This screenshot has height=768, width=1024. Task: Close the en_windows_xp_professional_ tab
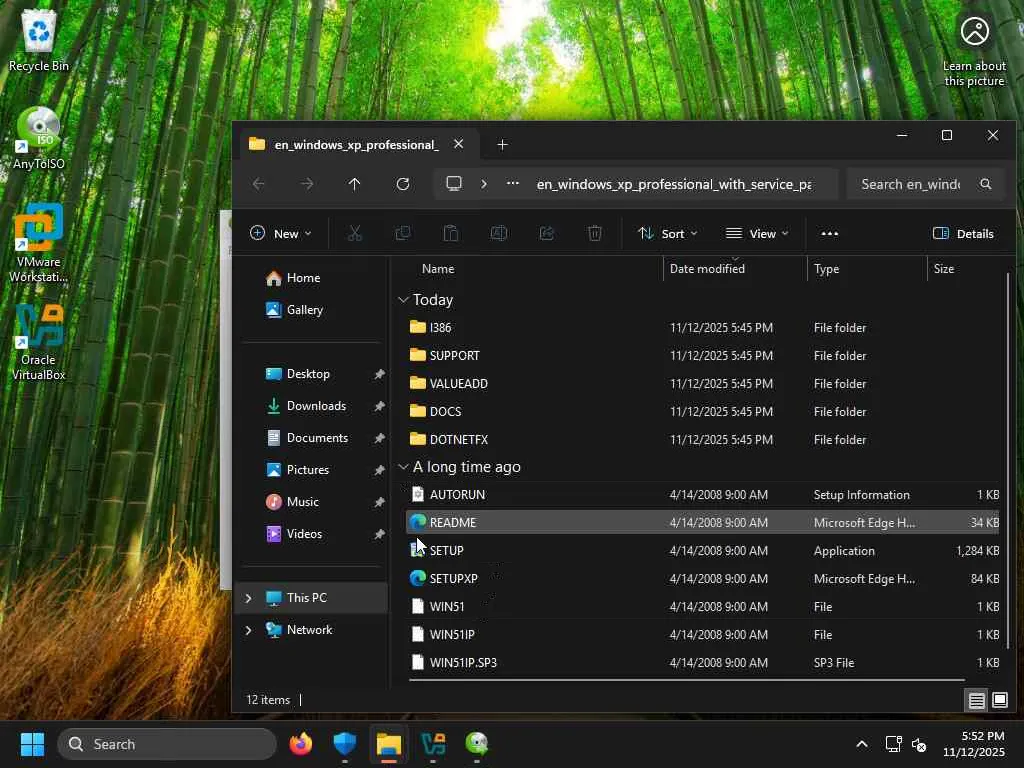(458, 144)
